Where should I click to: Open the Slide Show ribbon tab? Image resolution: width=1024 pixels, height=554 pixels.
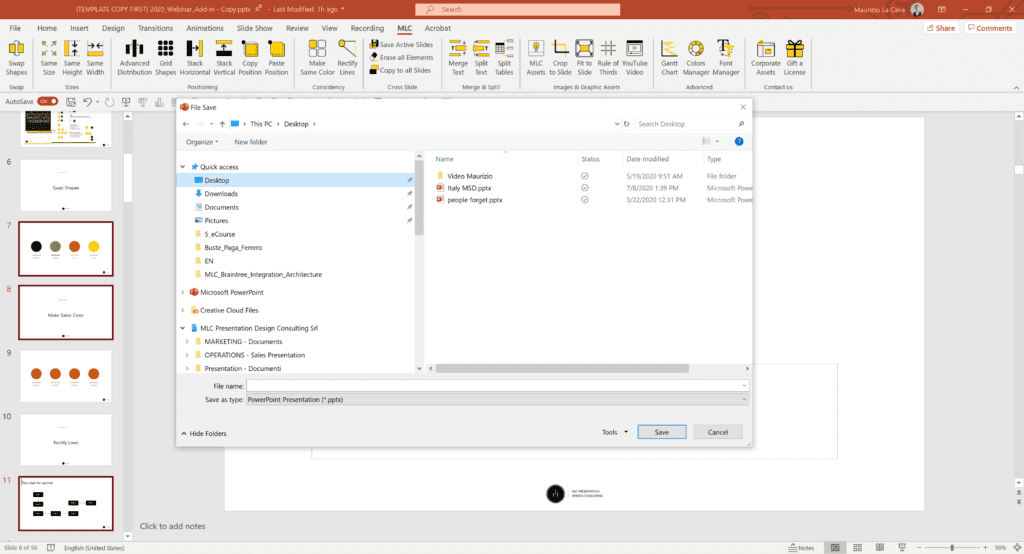pyautogui.click(x=256, y=28)
